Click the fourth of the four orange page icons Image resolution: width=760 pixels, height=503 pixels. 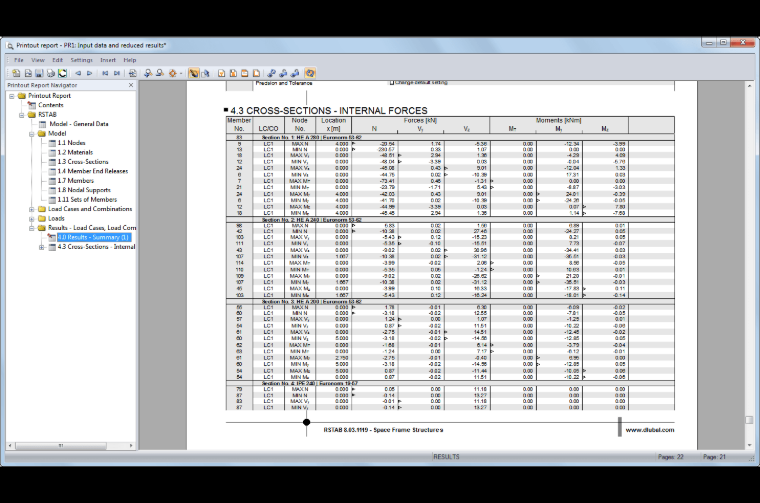pos(256,73)
